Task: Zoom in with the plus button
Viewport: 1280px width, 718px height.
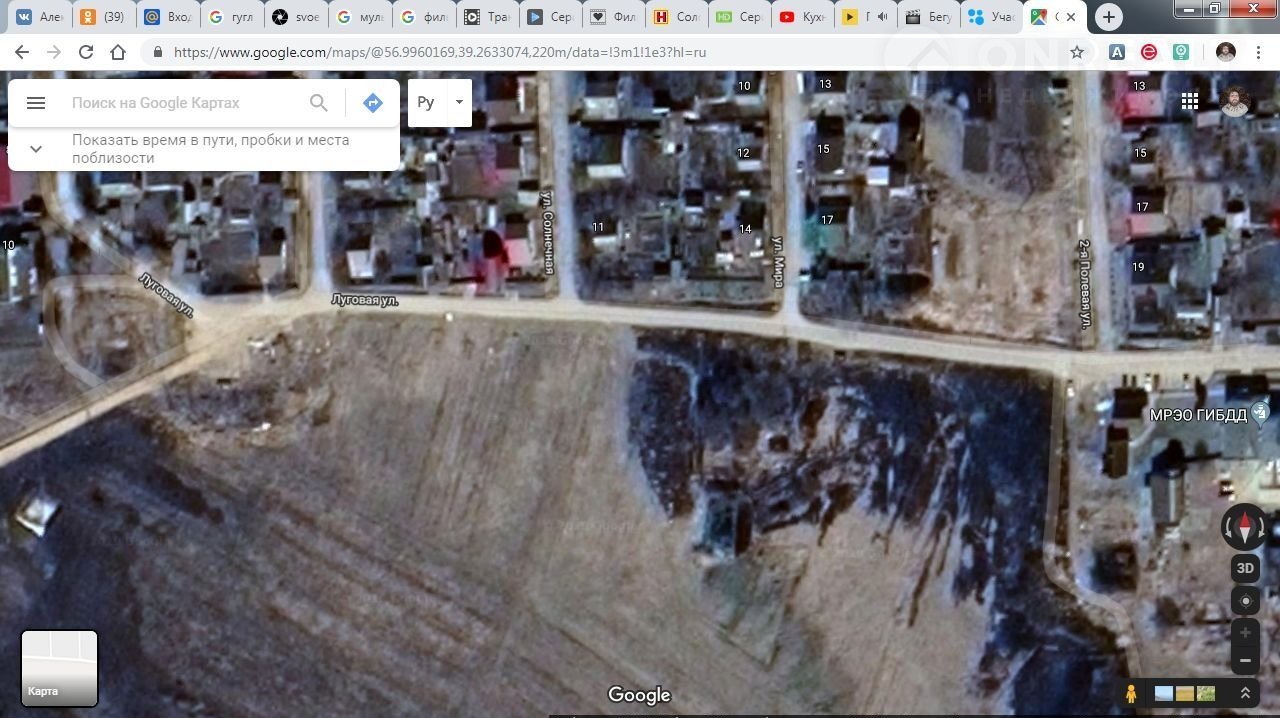Action: (x=1245, y=632)
